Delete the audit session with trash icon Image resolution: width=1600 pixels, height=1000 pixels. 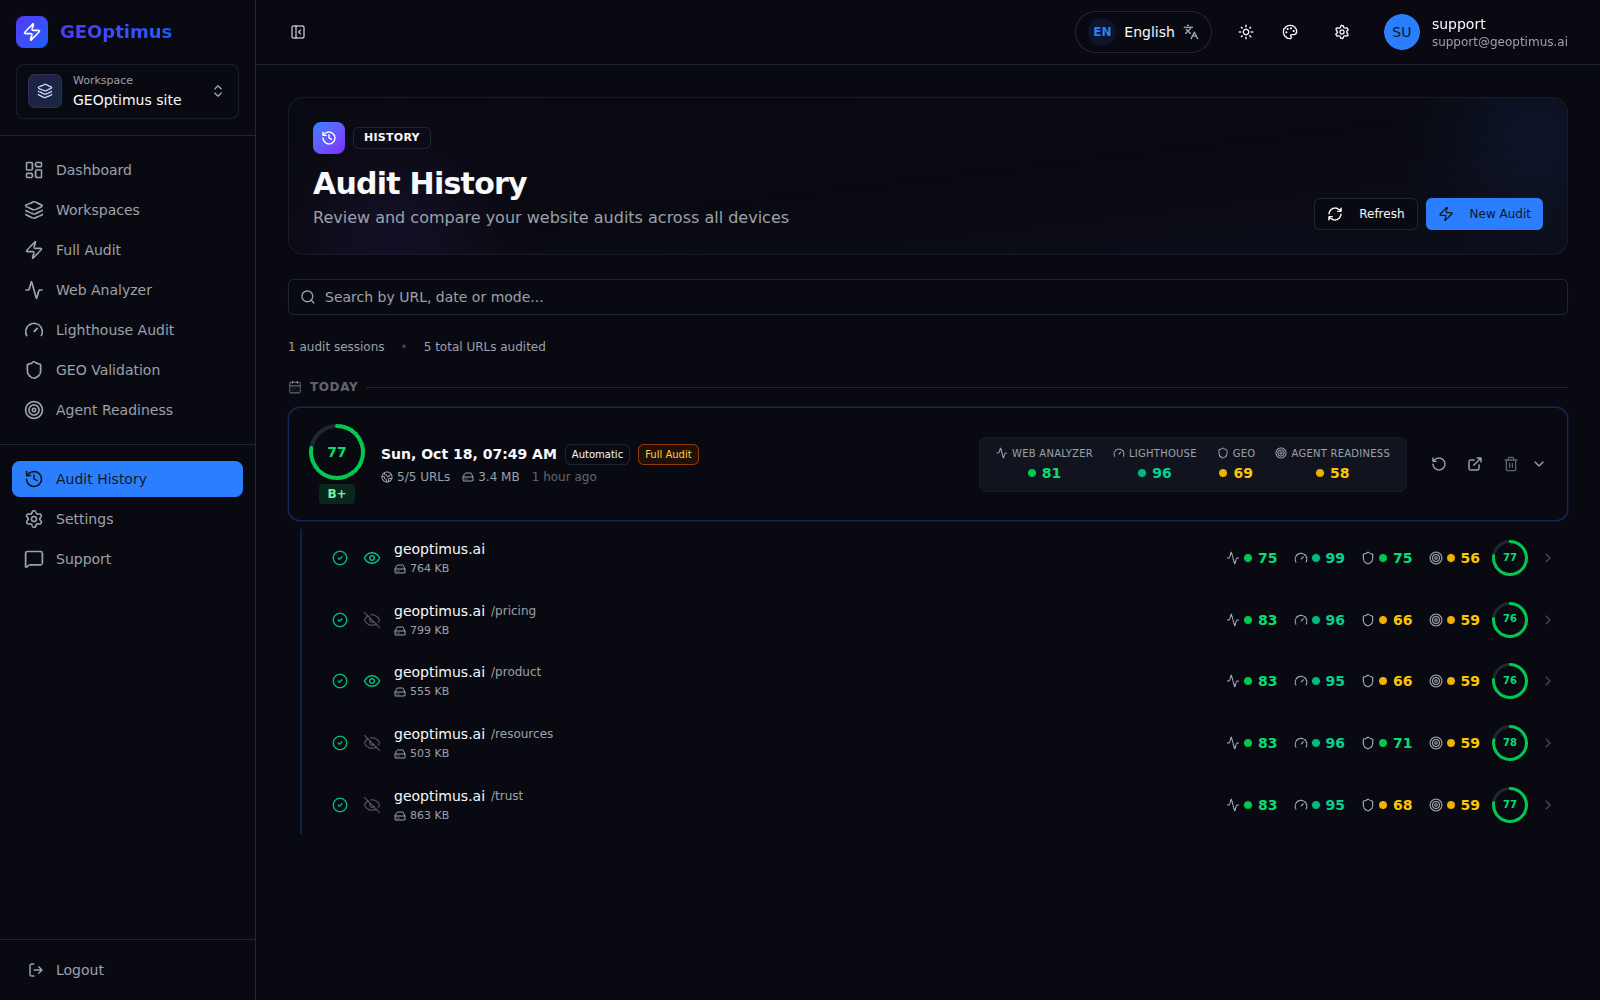pos(1511,464)
